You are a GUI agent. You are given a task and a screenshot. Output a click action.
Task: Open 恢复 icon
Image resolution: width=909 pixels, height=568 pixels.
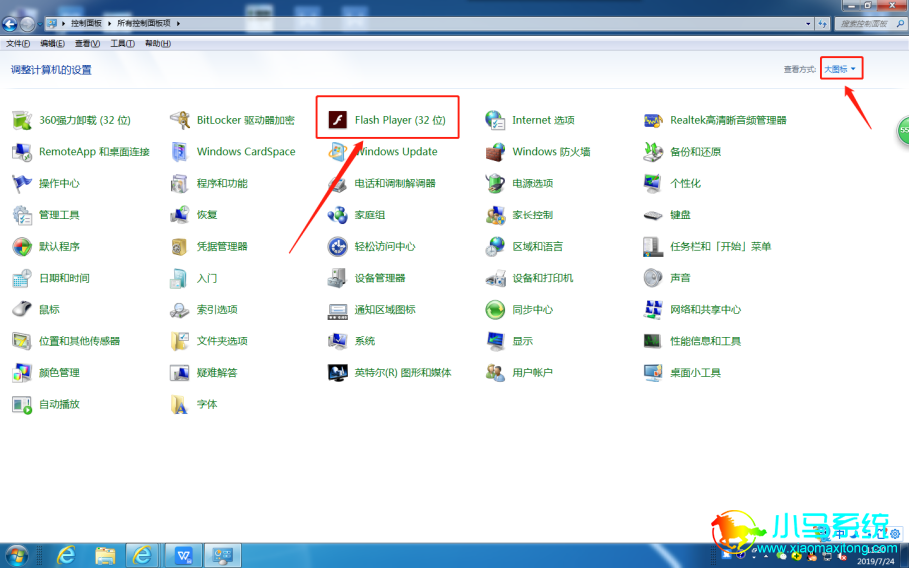[180, 215]
